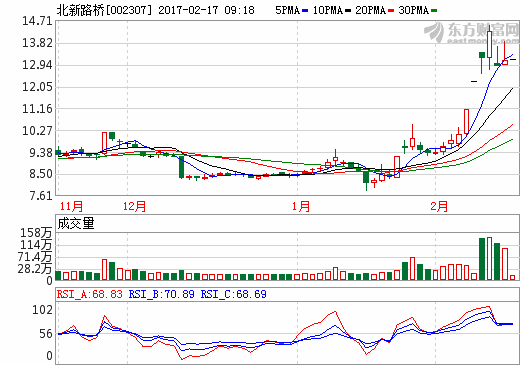Click the 30PMA legend label
Viewport: 520px width, 365px height.
click(x=413, y=10)
